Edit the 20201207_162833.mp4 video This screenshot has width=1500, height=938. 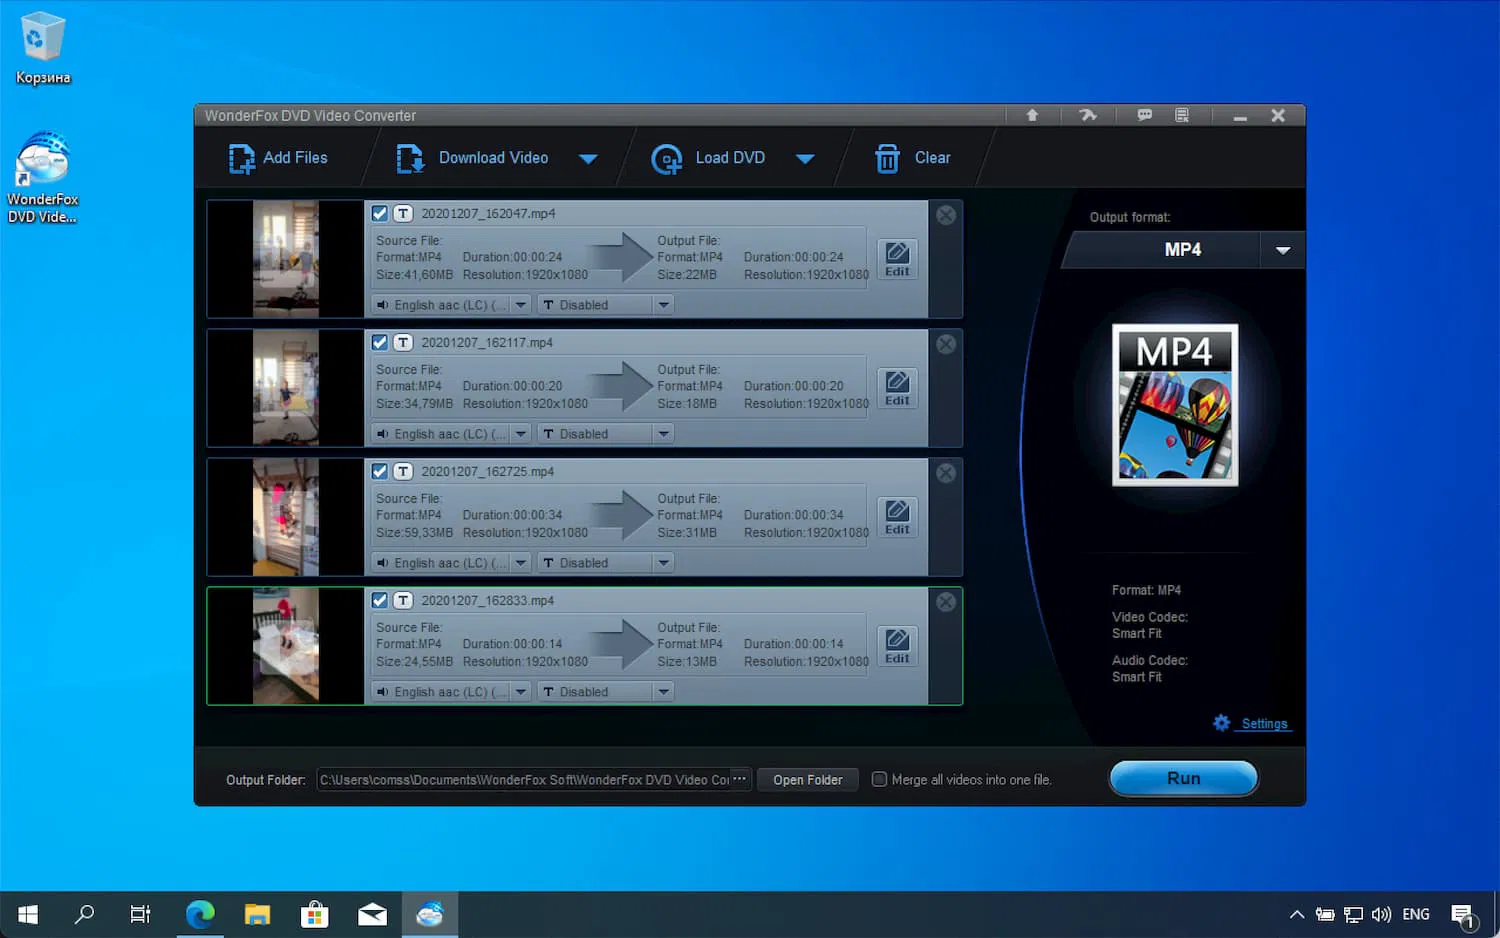click(x=897, y=646)
